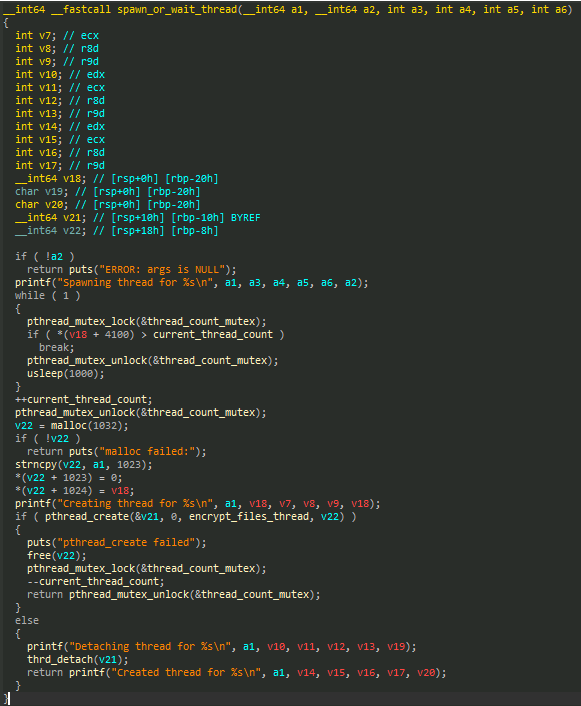The width and height of the screenshot is (581, 706).
Task: Select the ++current_thread_count statement
Action: [x=83, y=400]
